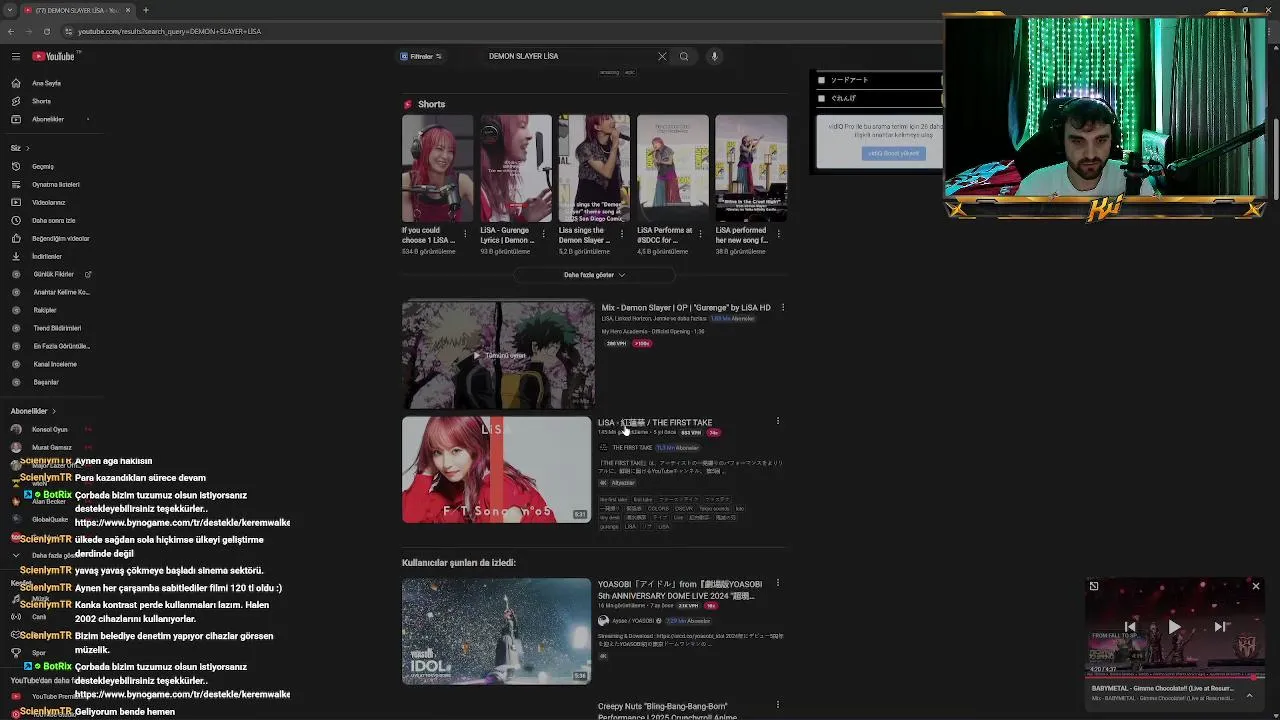Open Ayase / YOASOBI channel link
Viewport: 1280px width, 720px height.
click(632, 621)
